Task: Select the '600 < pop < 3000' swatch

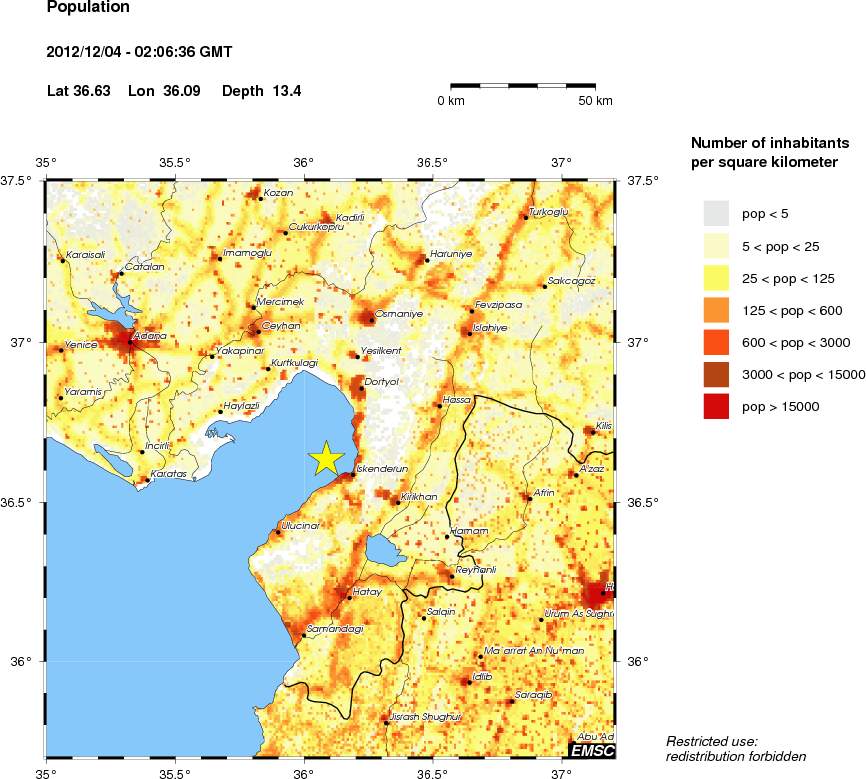Action: point(716,342)
